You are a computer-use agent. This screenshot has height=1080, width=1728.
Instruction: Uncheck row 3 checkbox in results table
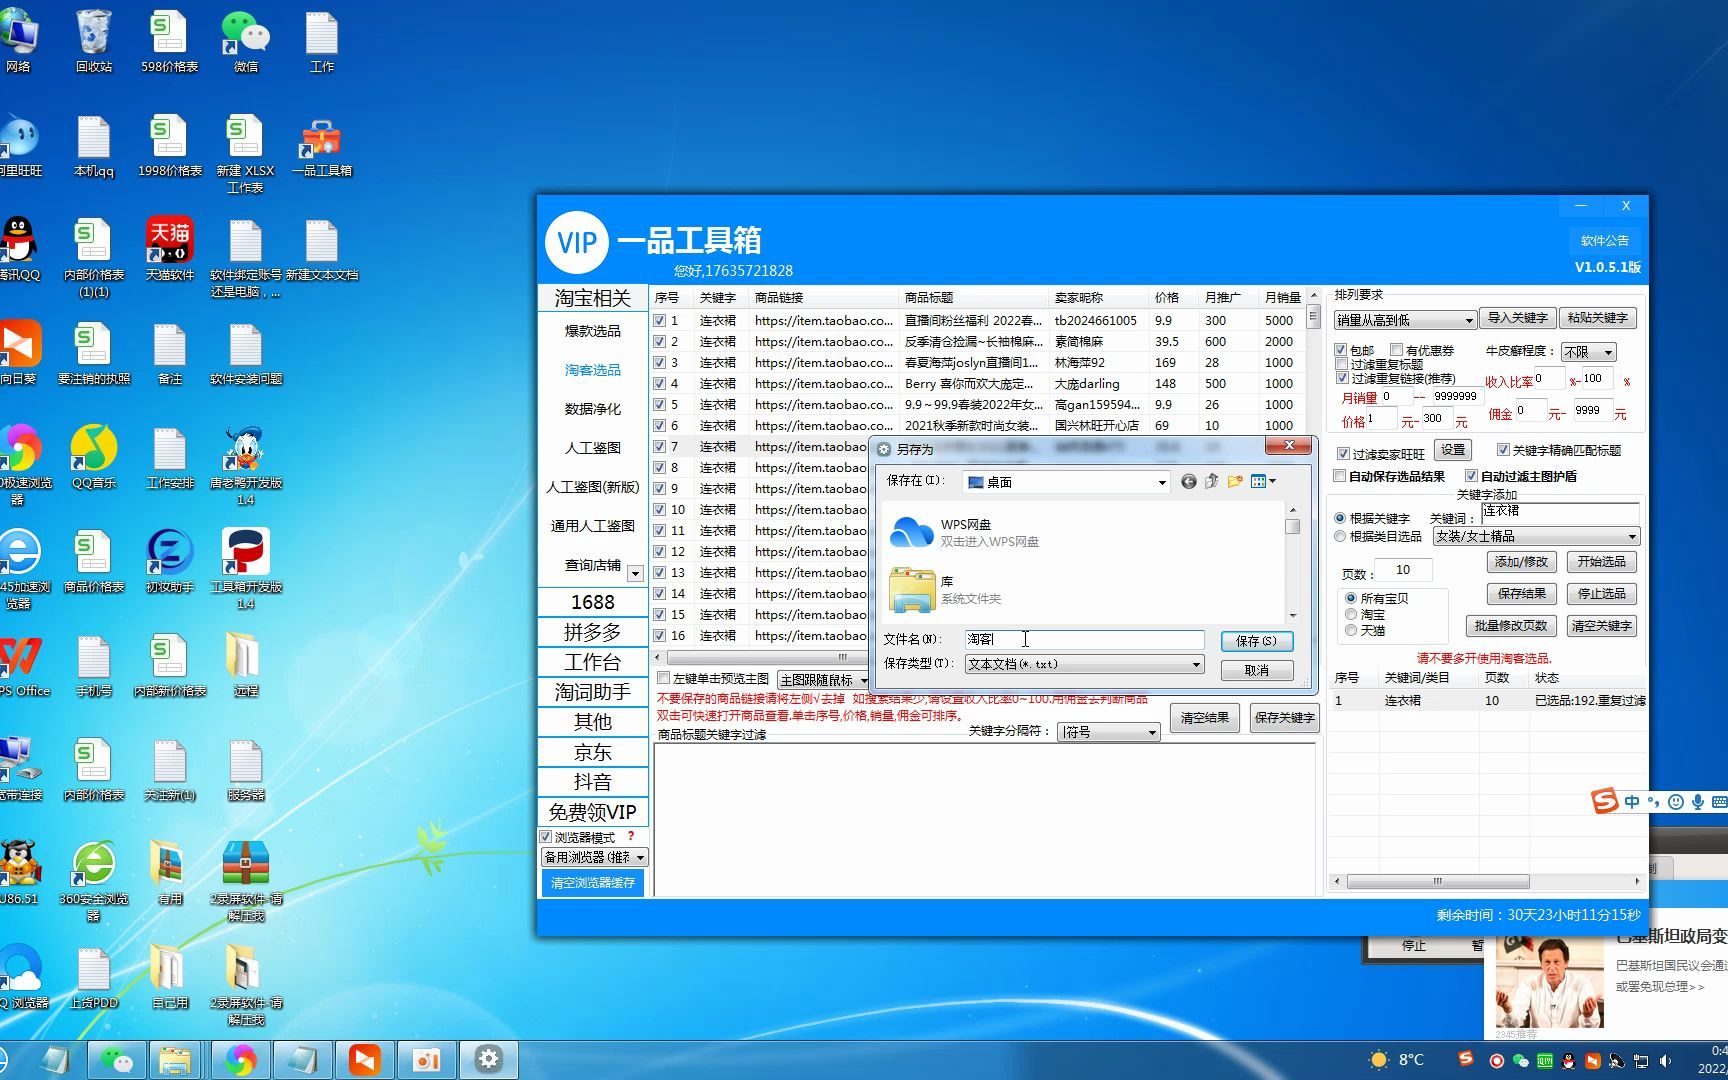coord(660,363)
